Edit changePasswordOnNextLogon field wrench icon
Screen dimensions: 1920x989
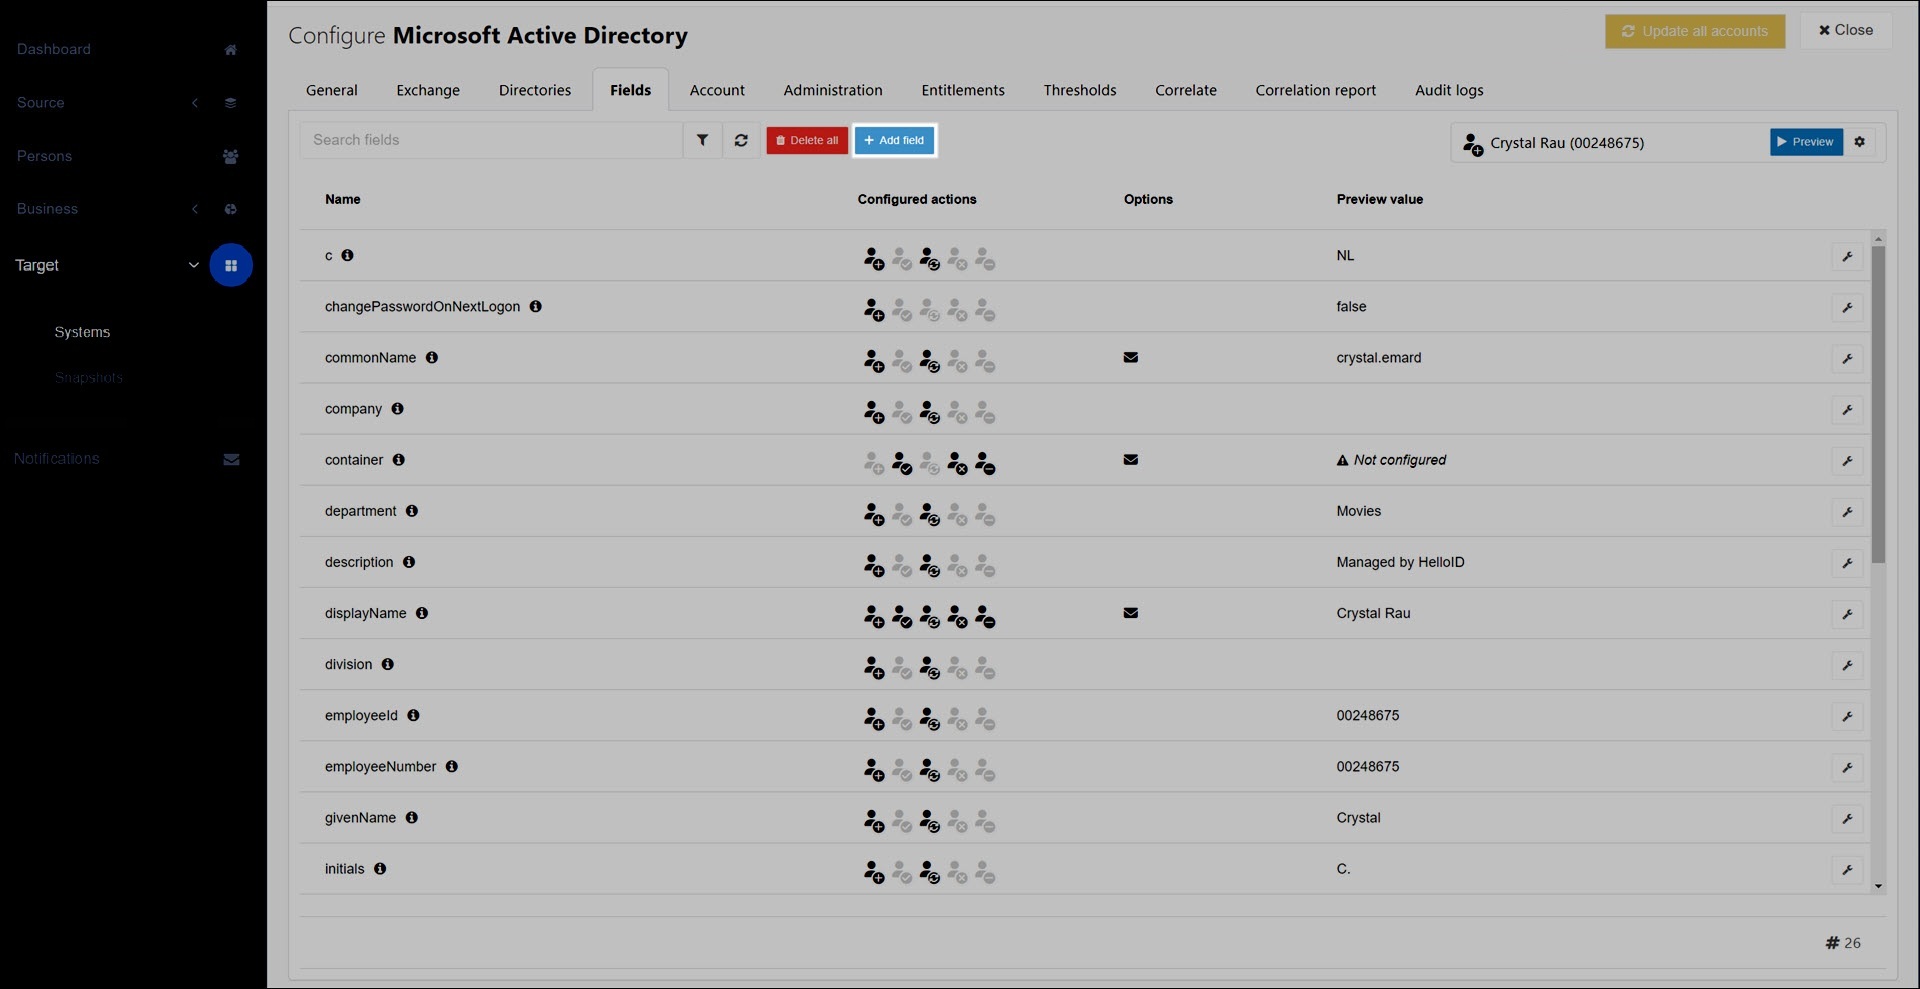(1847, 307)
